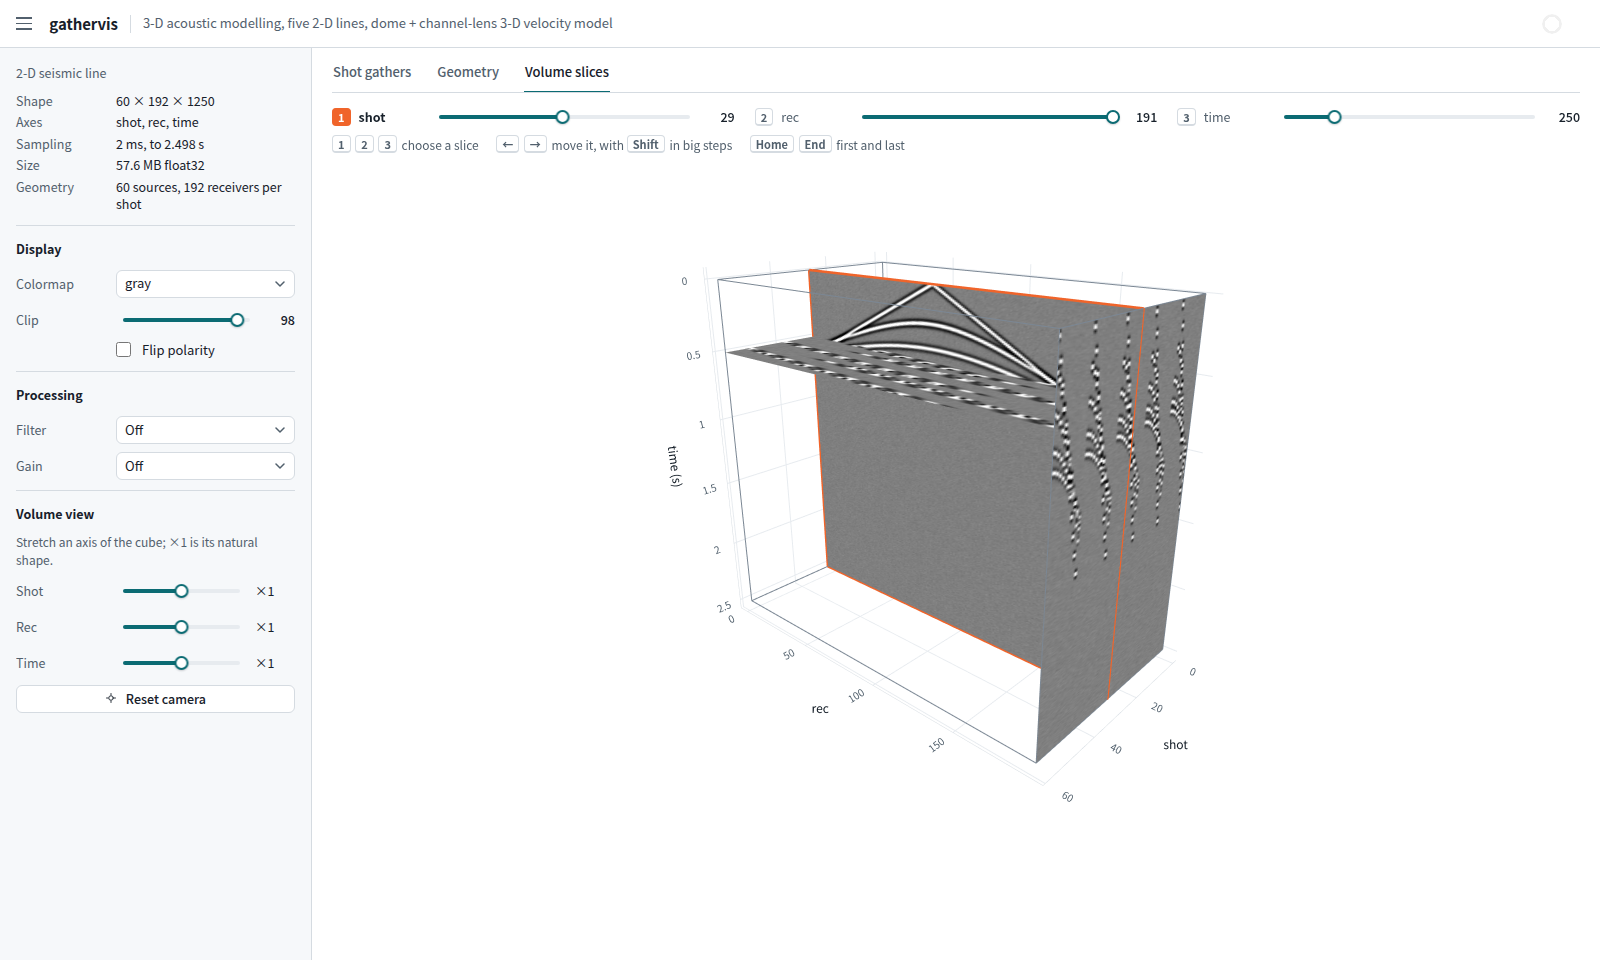Screen dimensions: 1600x960
Task: Click the gathervis app title
Action: click(x=83, y=24)
